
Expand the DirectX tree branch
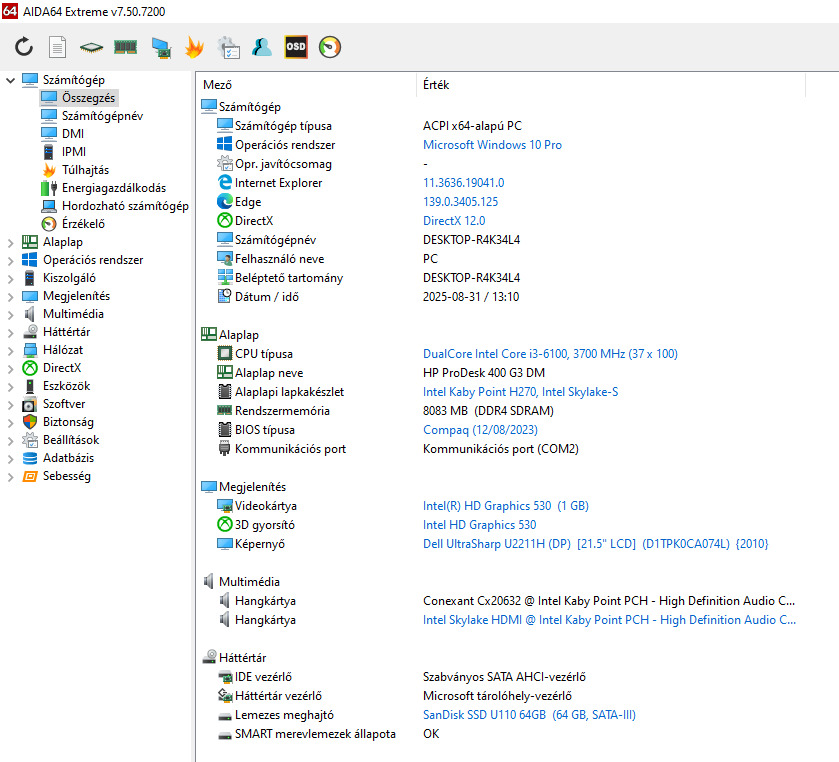10,369
